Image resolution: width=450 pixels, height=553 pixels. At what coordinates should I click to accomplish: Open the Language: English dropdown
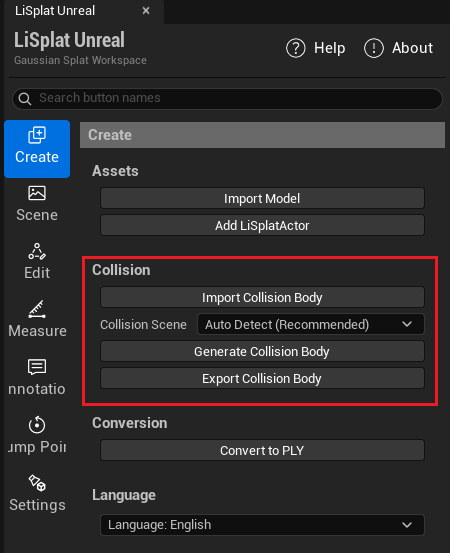pyautogui.click(x=262, y=525)
